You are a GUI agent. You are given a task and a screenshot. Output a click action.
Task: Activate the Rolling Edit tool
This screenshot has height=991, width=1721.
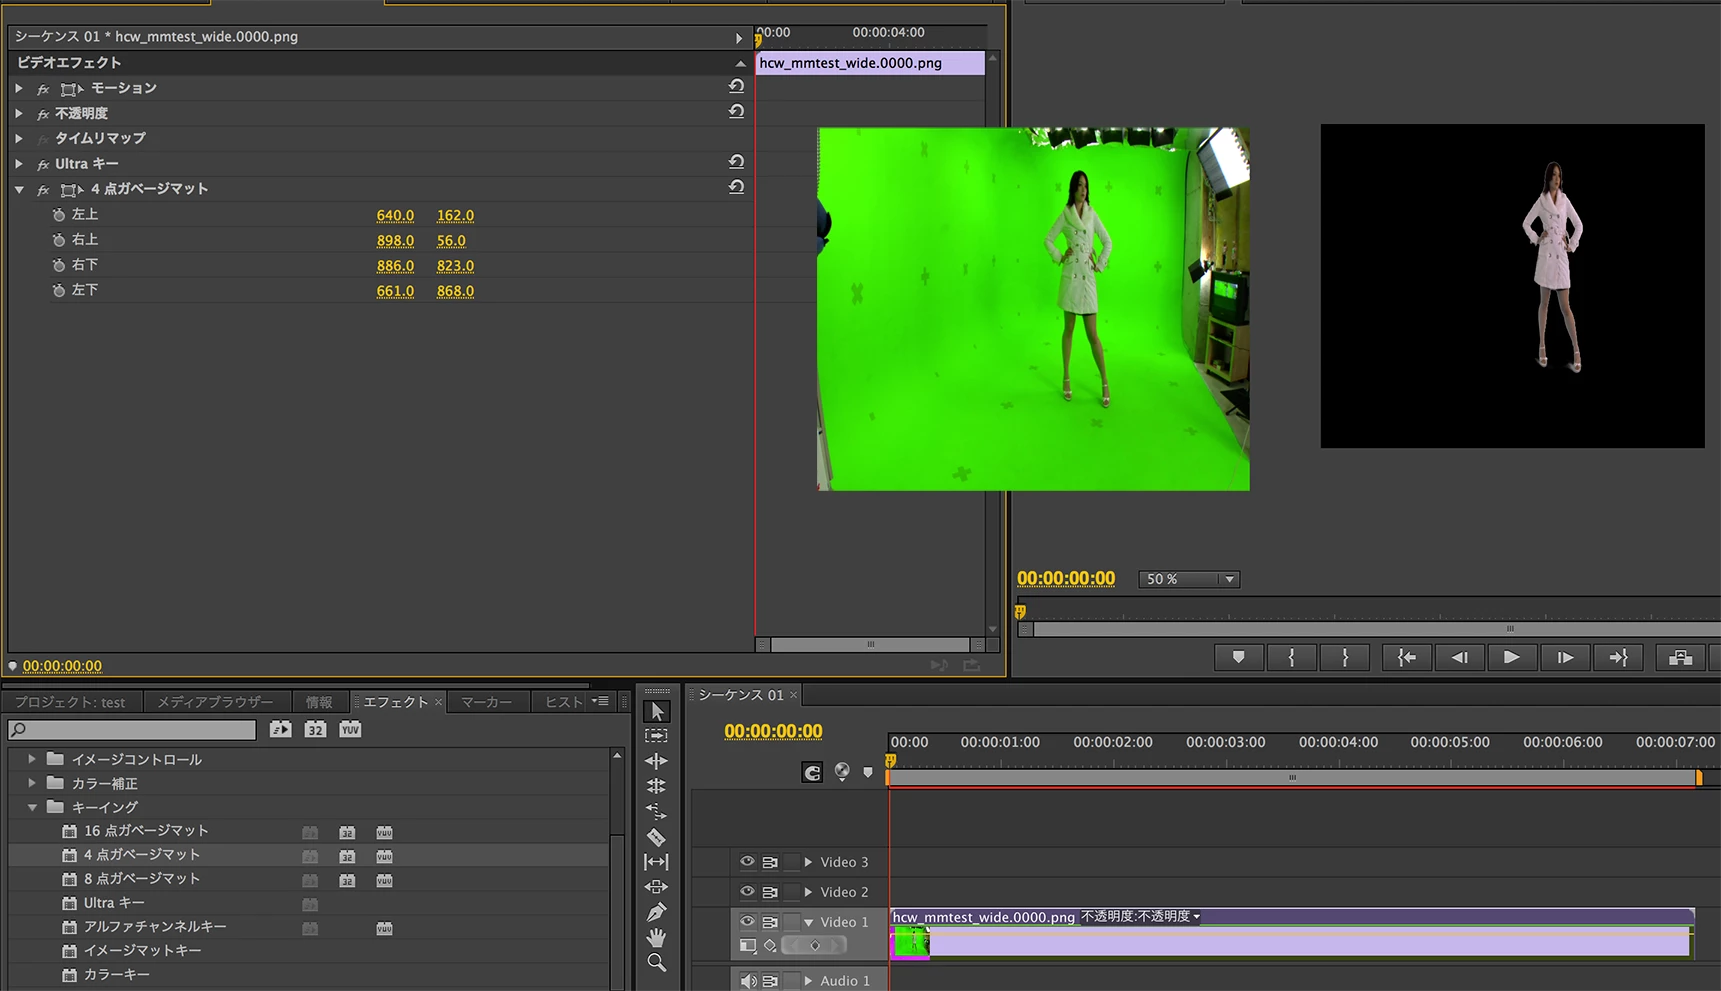click(656, 786)
